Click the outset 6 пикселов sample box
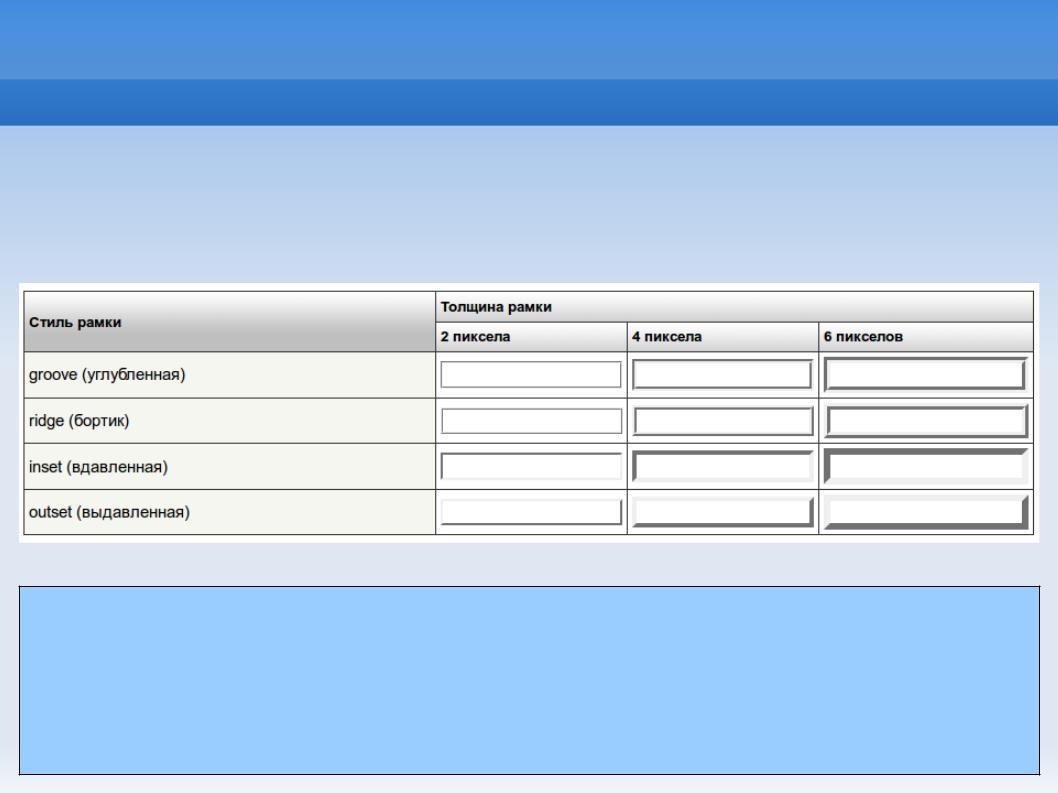1058x793 pixels. pos(926,512)
